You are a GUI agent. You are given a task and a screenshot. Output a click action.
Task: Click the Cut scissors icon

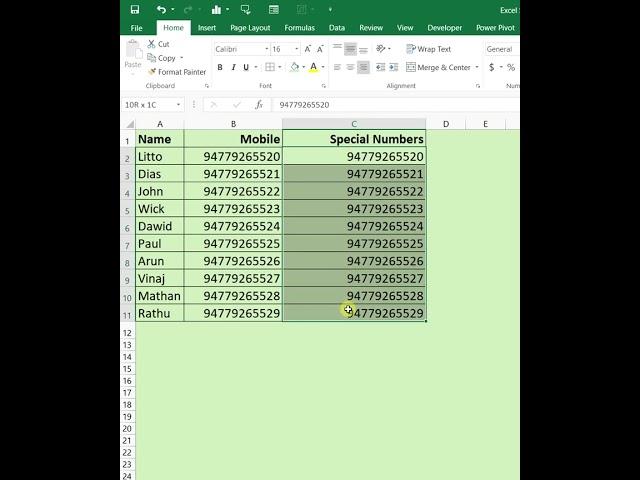click(152, 44)
